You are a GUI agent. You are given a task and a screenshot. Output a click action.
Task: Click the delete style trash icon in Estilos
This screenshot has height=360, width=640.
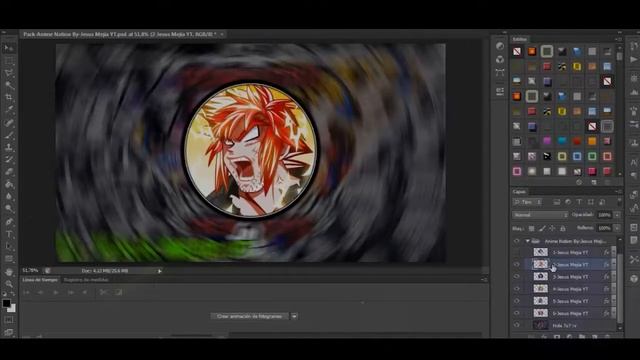pos(607,182)
